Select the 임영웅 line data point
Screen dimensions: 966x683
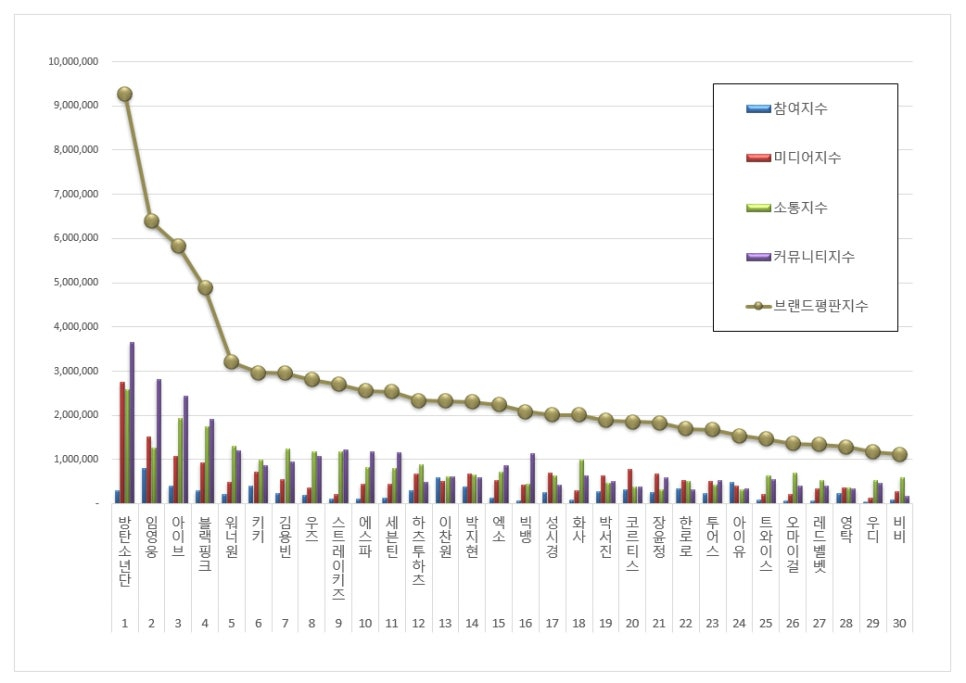151,221
